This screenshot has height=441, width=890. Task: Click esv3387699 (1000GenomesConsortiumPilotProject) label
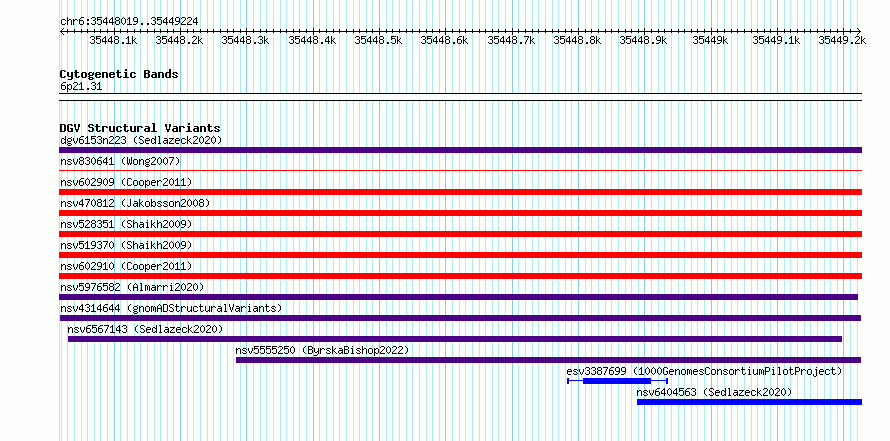coord(704,371)
